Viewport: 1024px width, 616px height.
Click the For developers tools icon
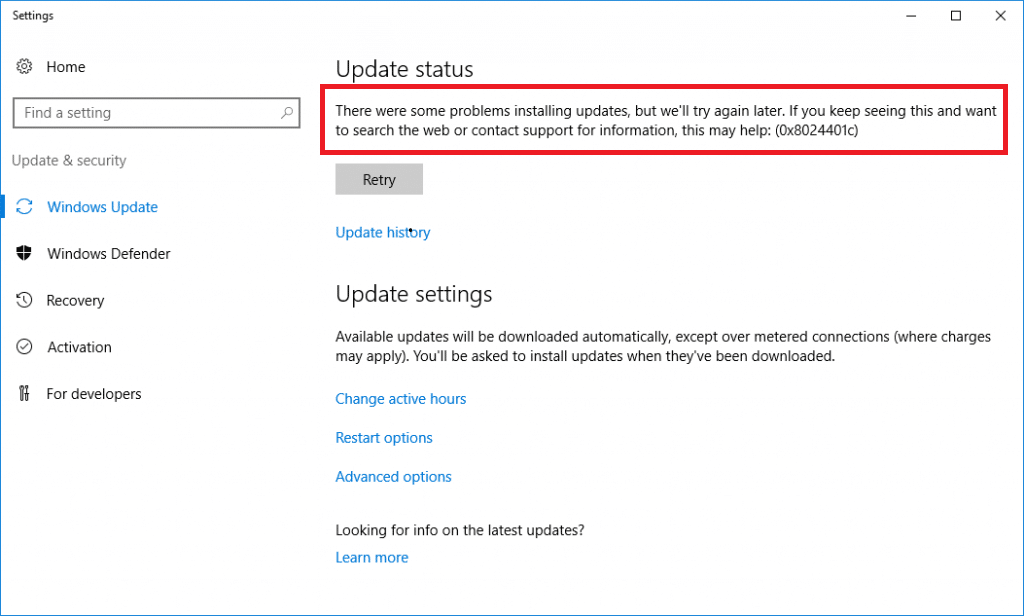(x=24, y=393)
